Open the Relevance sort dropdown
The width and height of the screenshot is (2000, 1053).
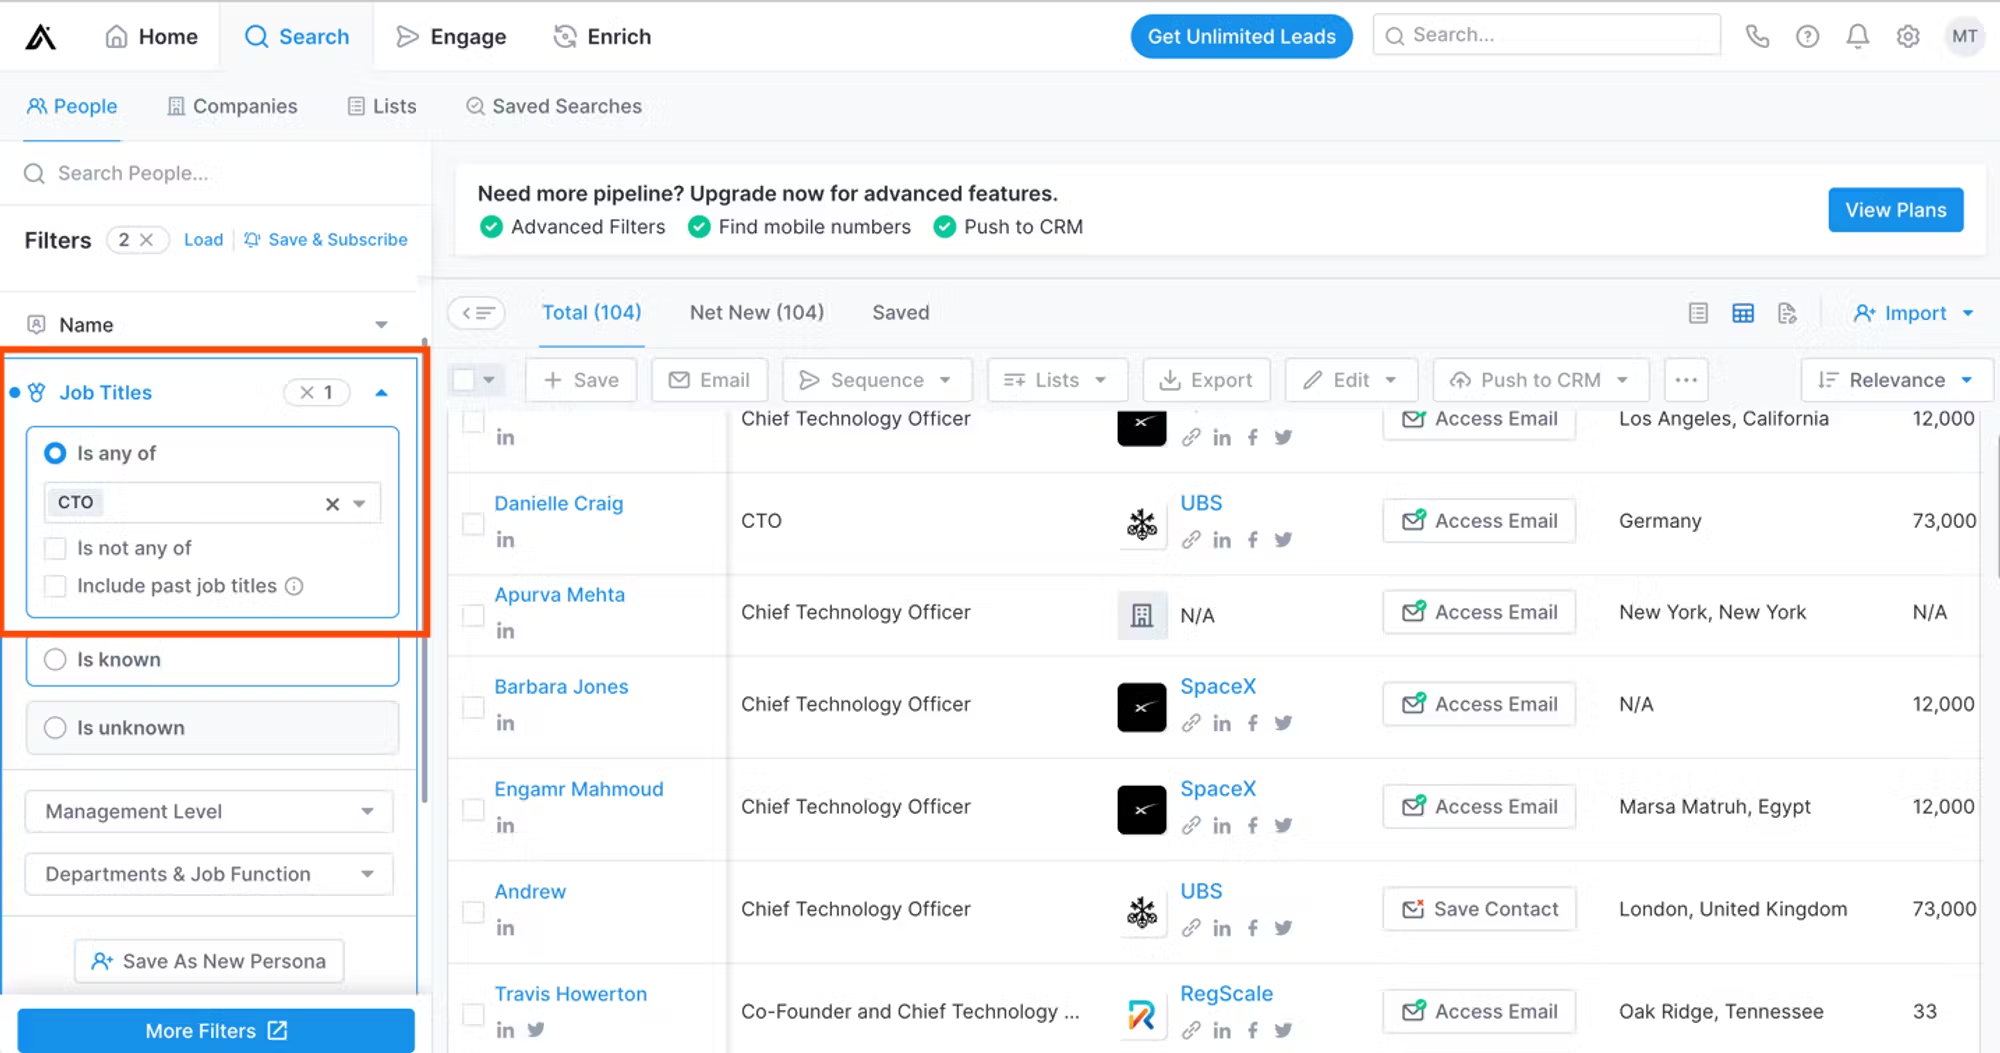click(1895, 380)
